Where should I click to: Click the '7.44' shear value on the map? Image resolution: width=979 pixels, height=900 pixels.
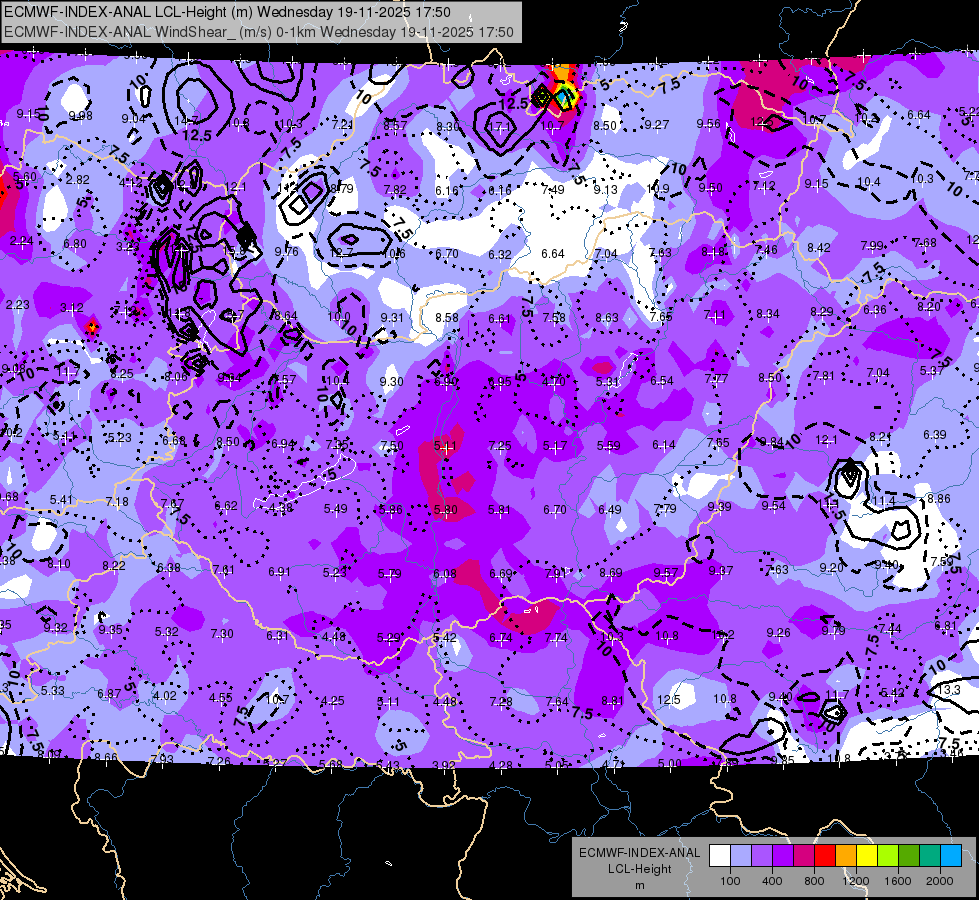point(890,628)
